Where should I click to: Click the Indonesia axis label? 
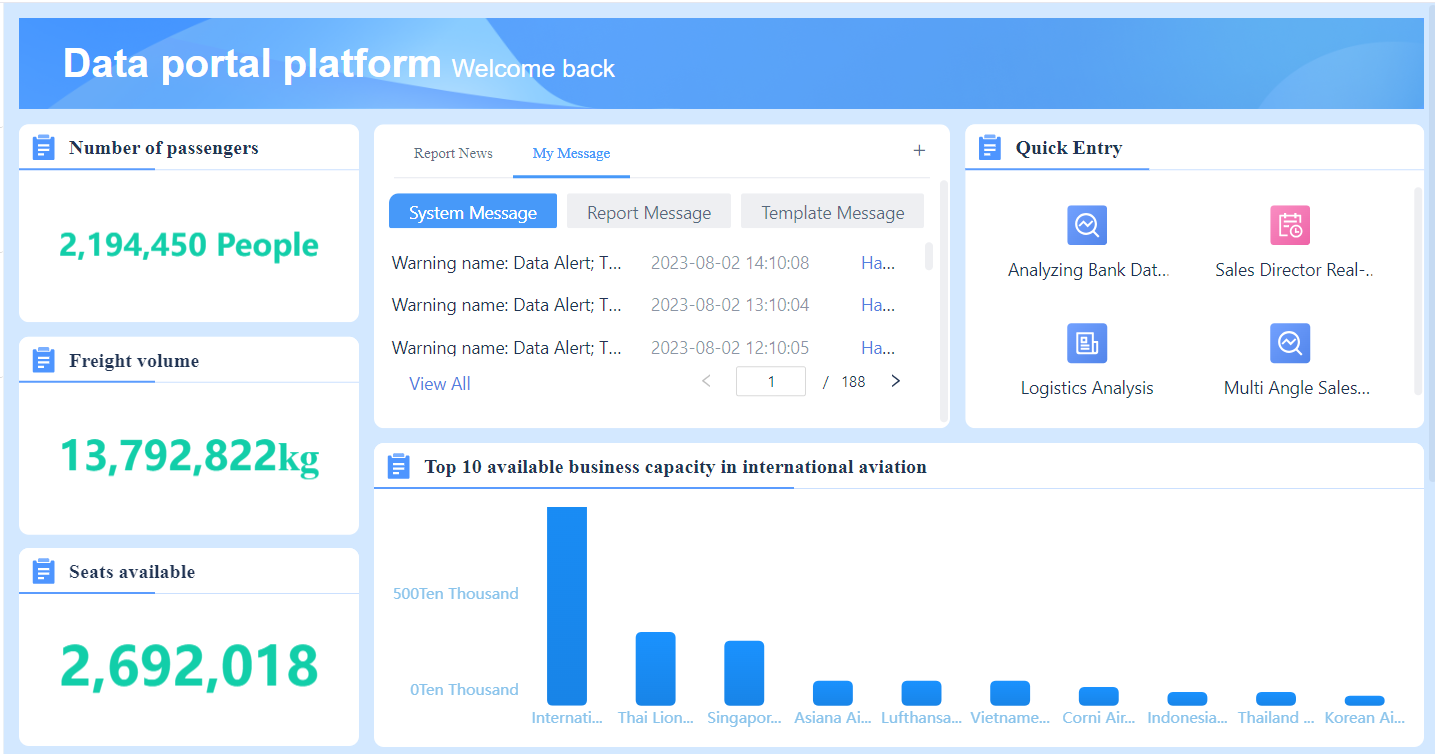[x=1187, y=718]
